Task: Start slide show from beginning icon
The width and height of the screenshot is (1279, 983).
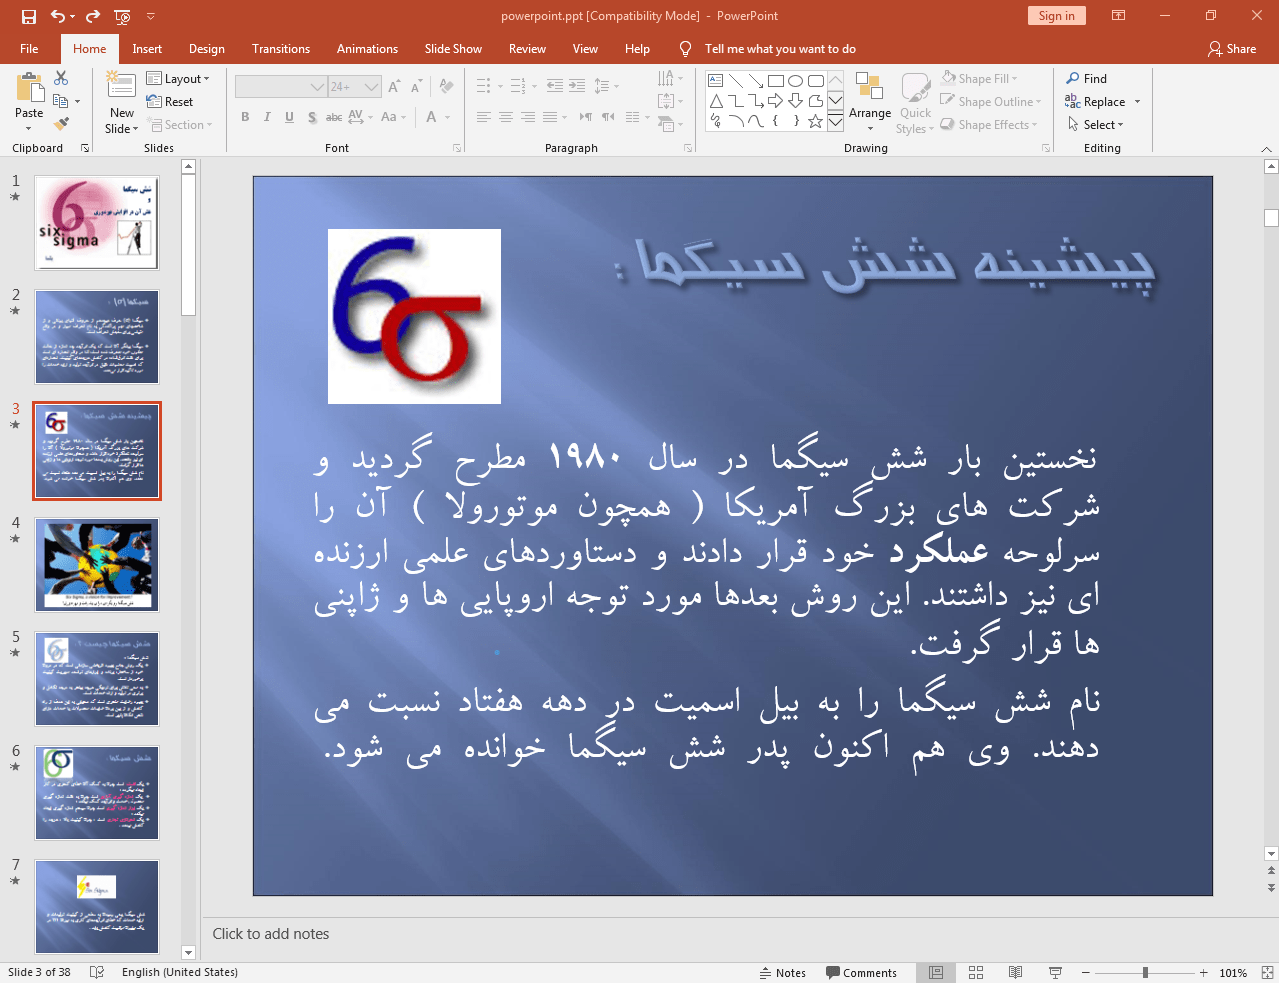Action: pyautogui.click(x=123, y=16)
